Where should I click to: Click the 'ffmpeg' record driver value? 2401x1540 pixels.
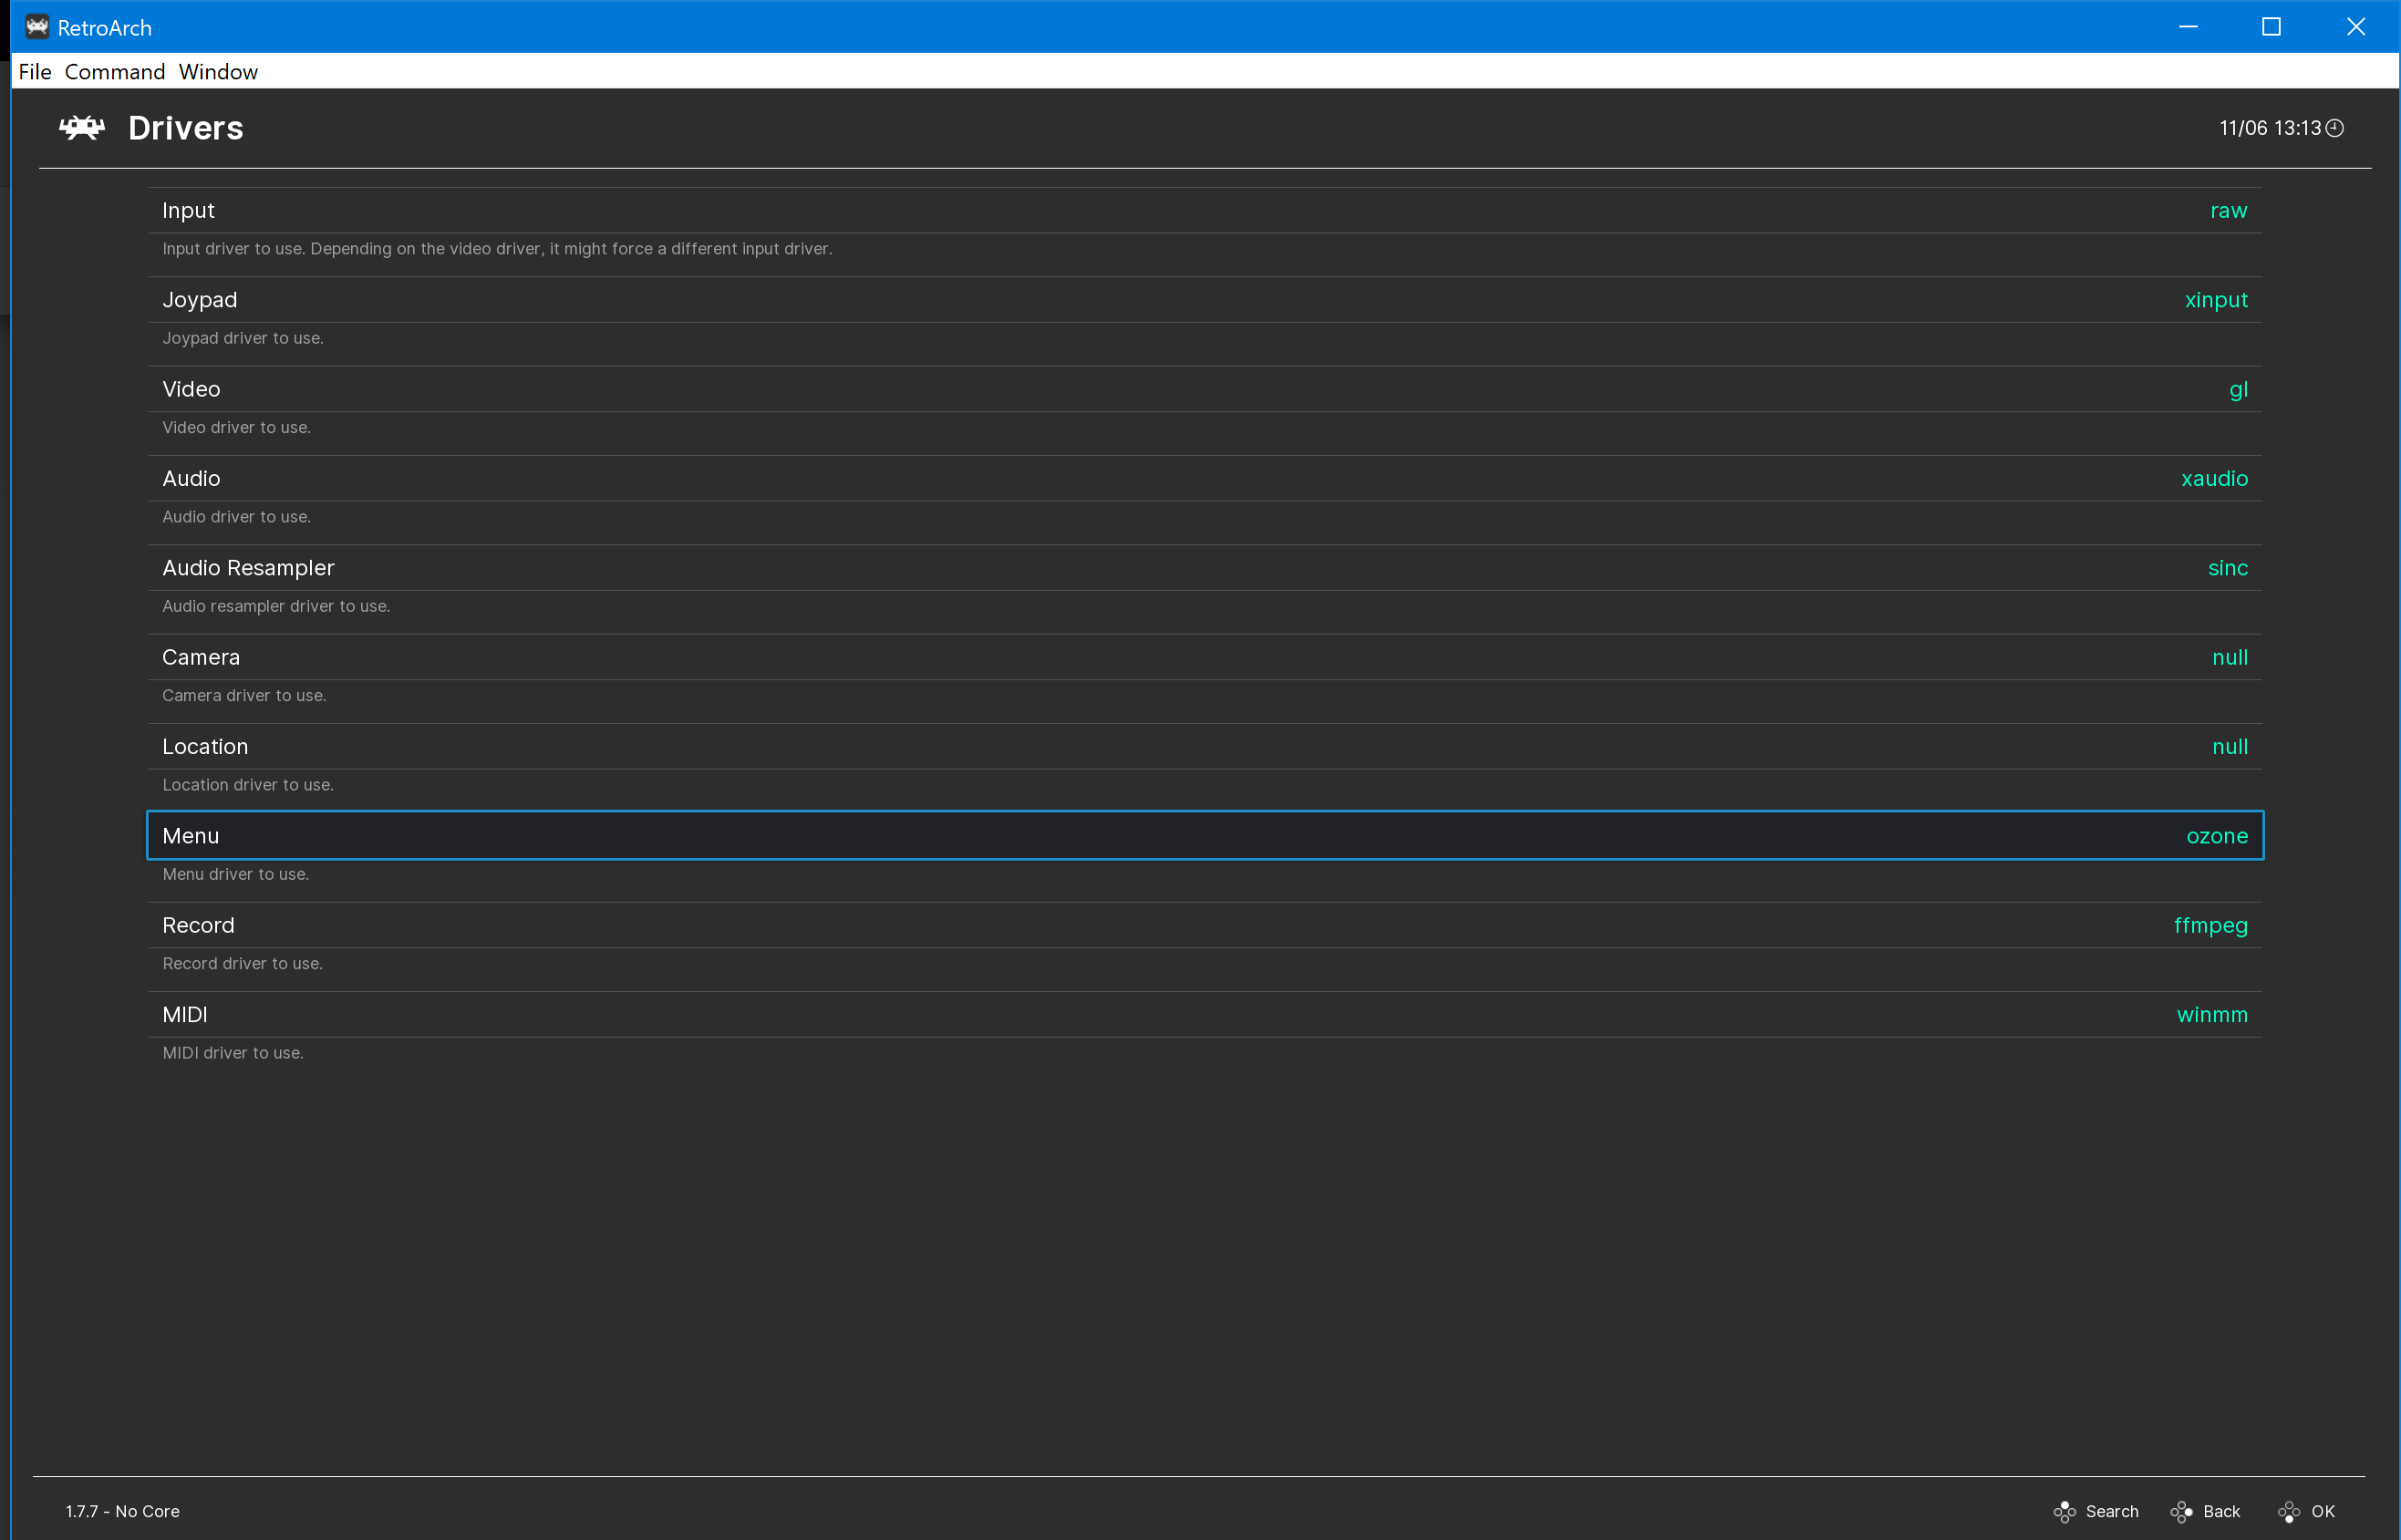point(2211,926)
